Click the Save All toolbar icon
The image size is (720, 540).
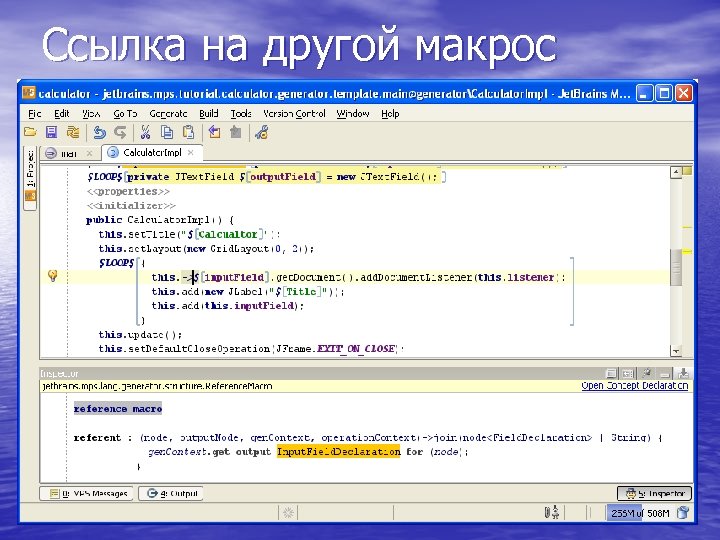51,132
